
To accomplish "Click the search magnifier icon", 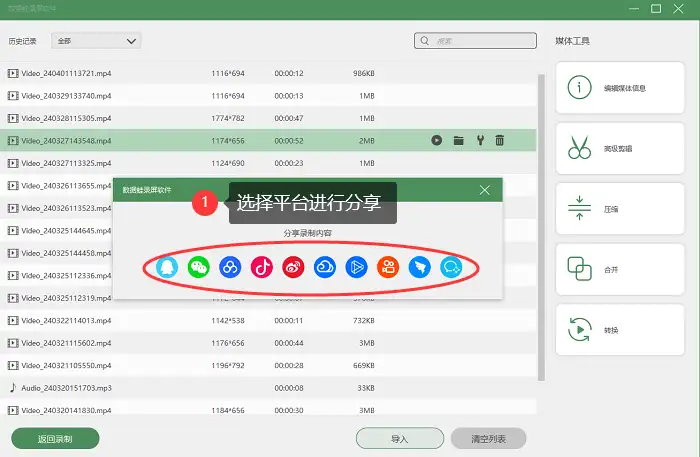I will 425,41.
